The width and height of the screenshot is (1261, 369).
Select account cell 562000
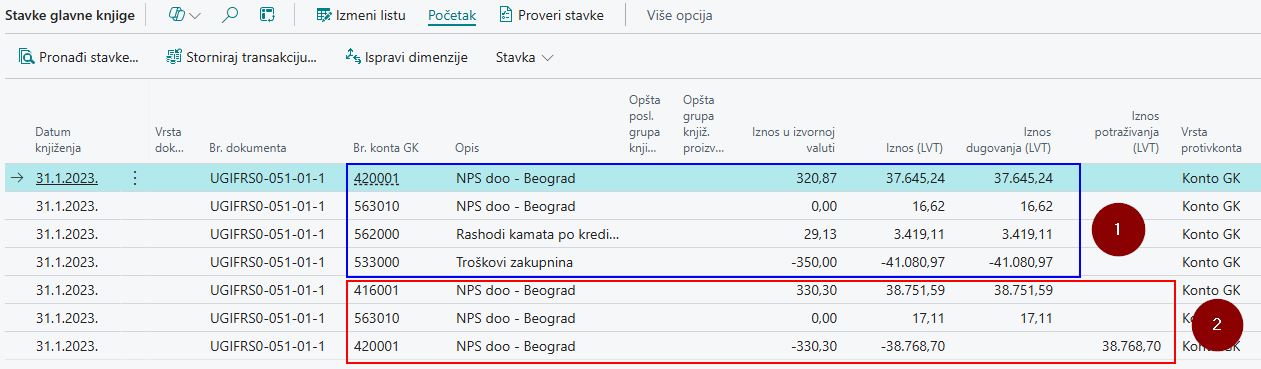pyautogui.click(x=375, y=235)
